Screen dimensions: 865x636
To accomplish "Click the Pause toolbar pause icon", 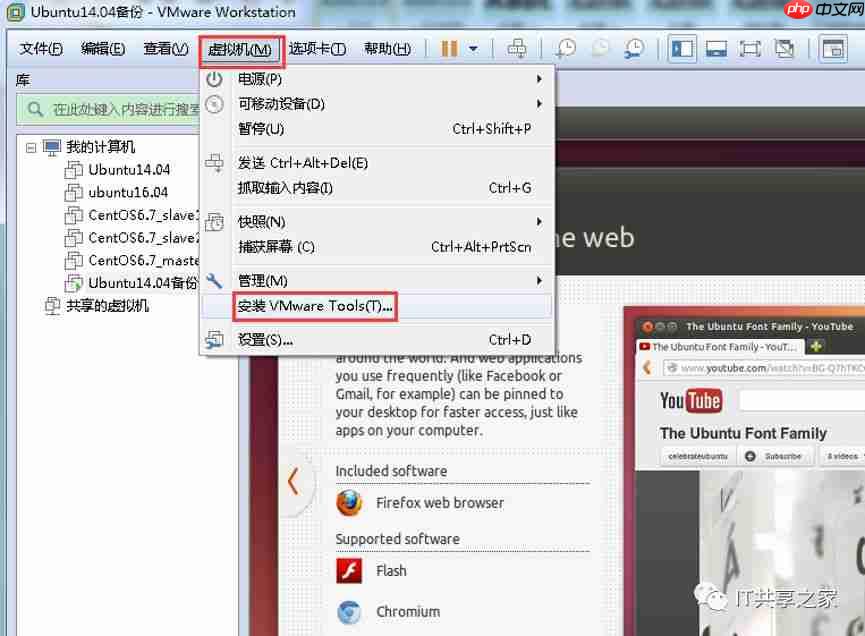I will click(x=450, y=47).
